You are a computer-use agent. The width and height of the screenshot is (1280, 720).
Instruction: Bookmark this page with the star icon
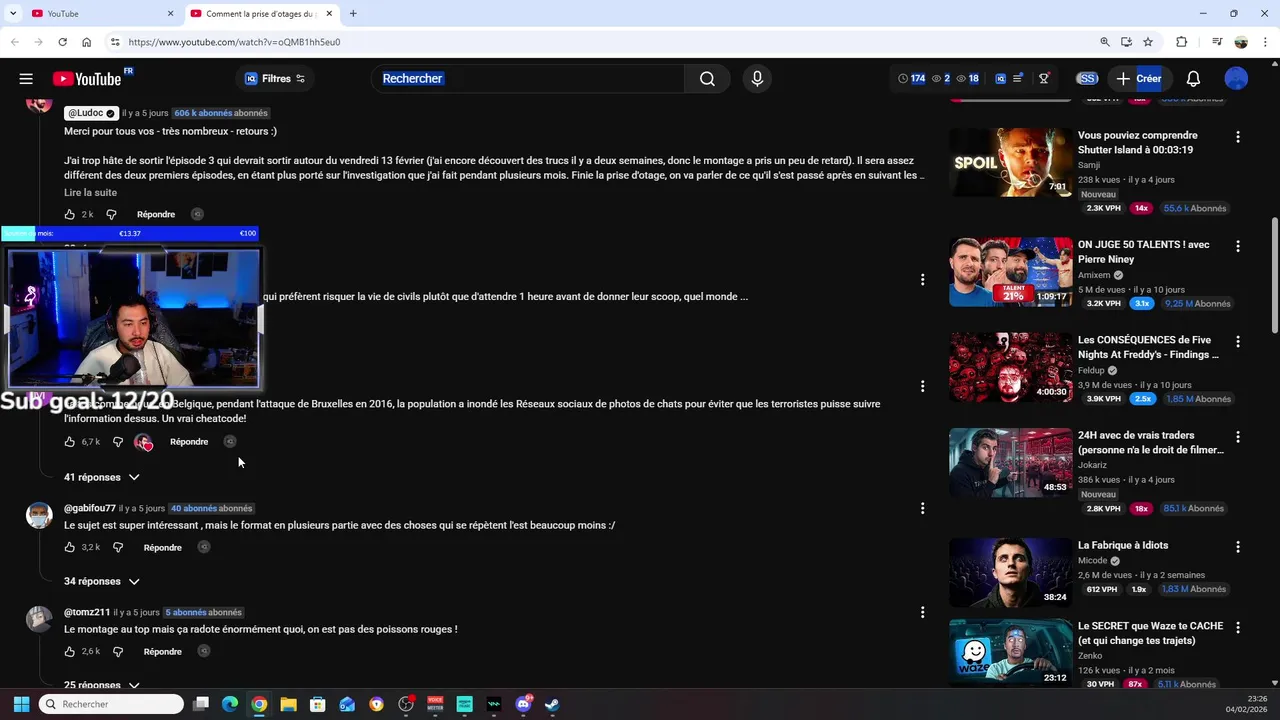[x=1148, y=42]
